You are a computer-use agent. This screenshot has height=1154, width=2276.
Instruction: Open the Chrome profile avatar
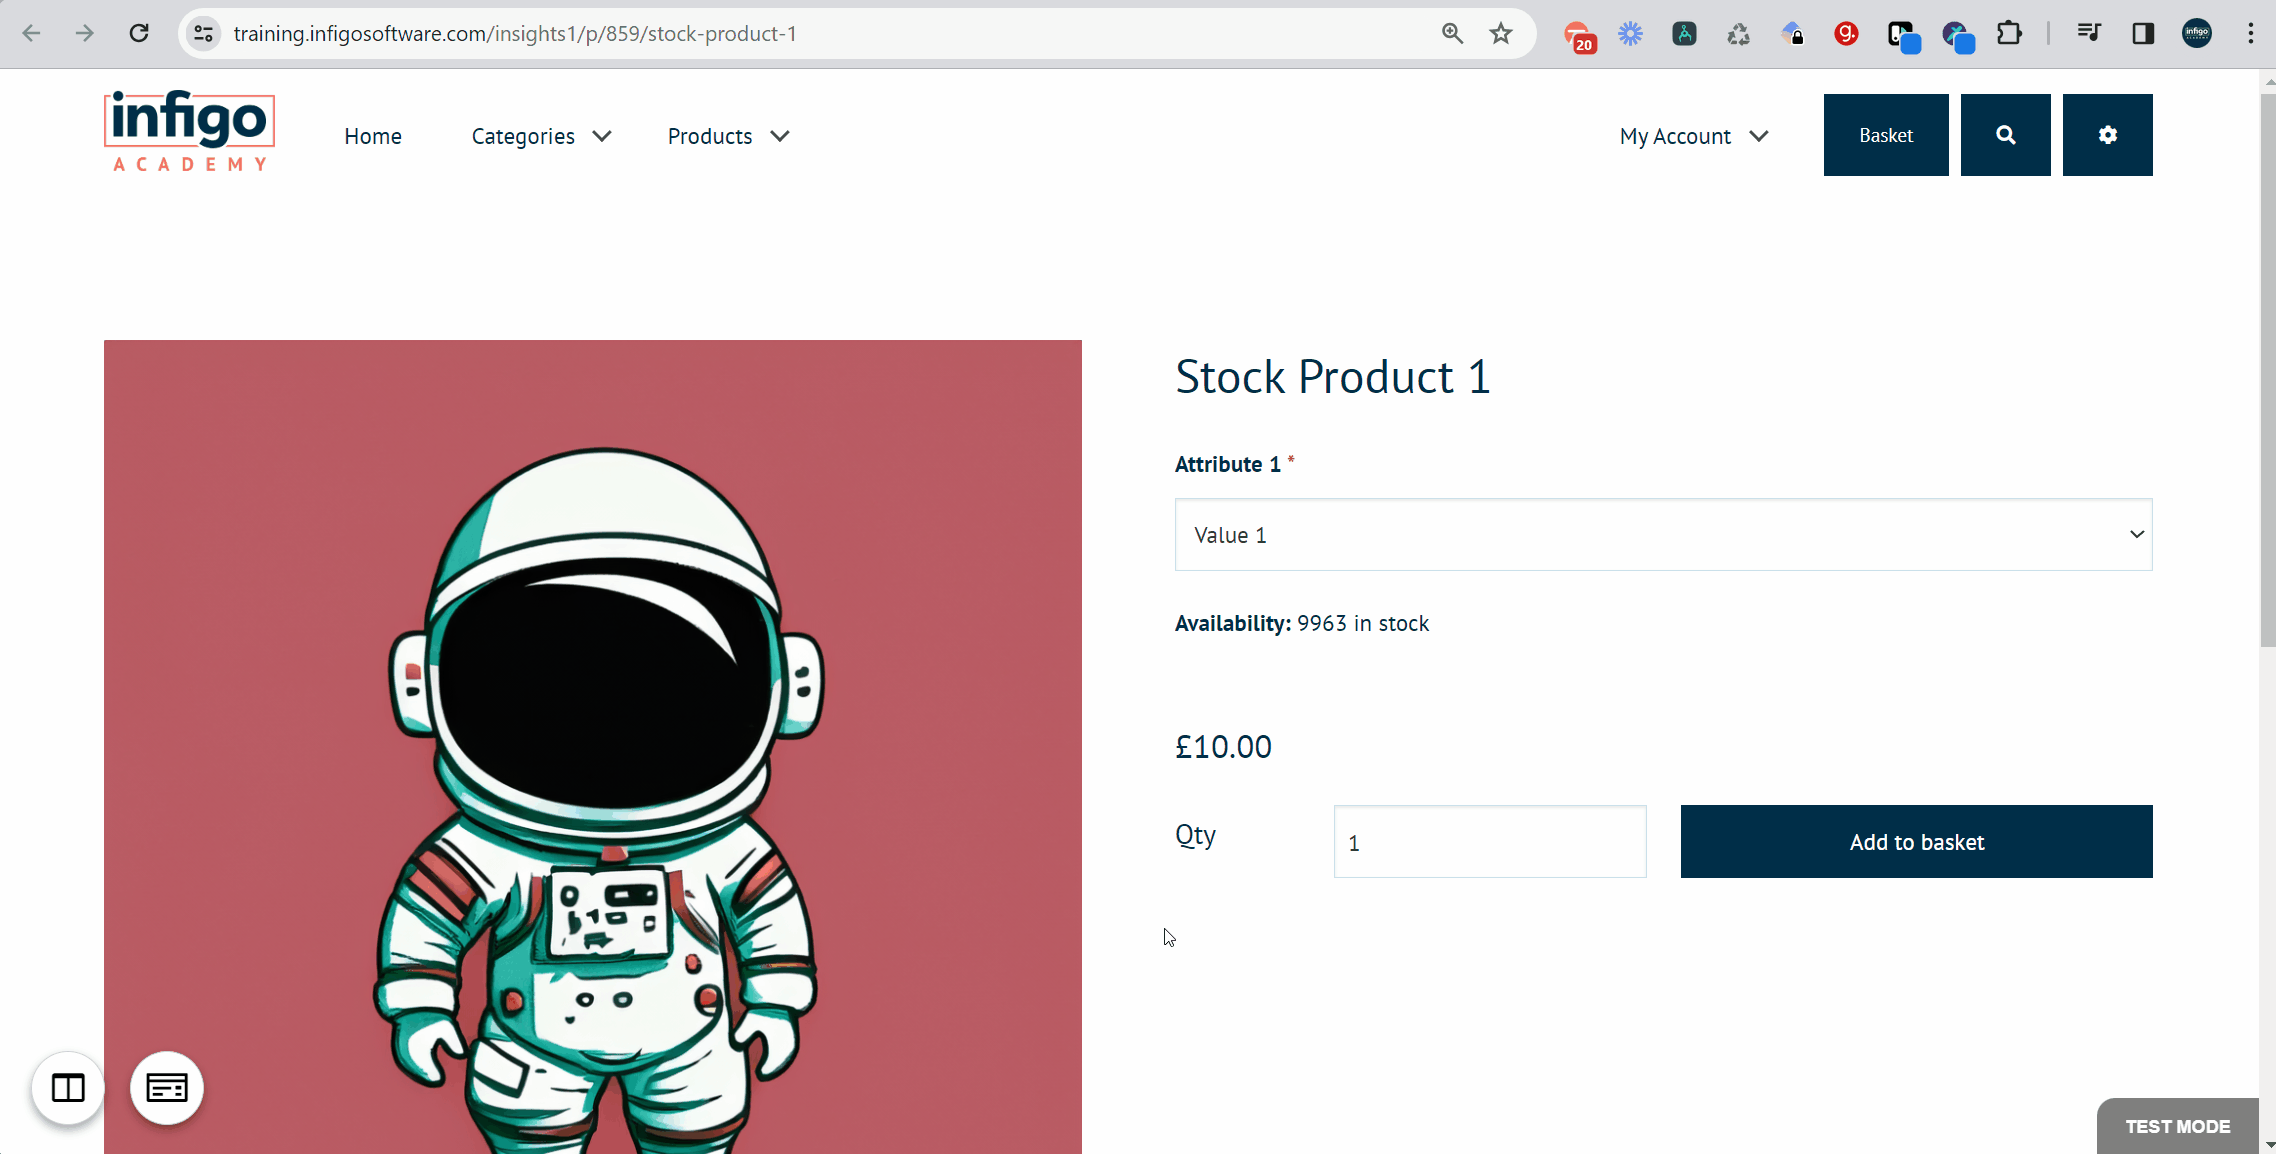(x=2196, y=34)
